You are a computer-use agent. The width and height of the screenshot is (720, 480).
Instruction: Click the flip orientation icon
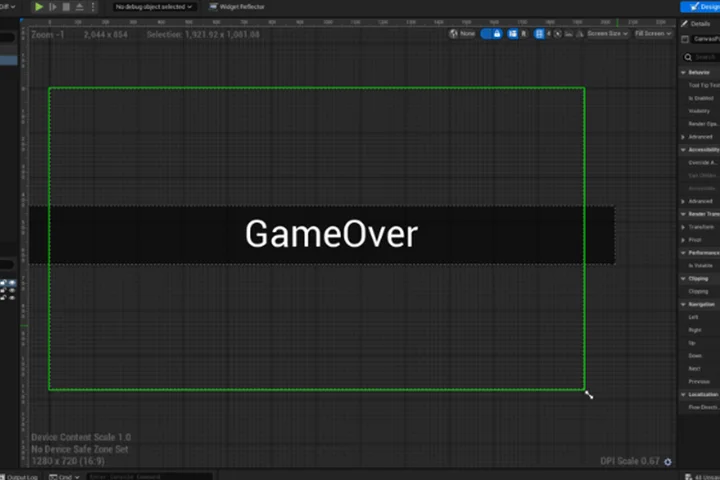pos(580,34)
